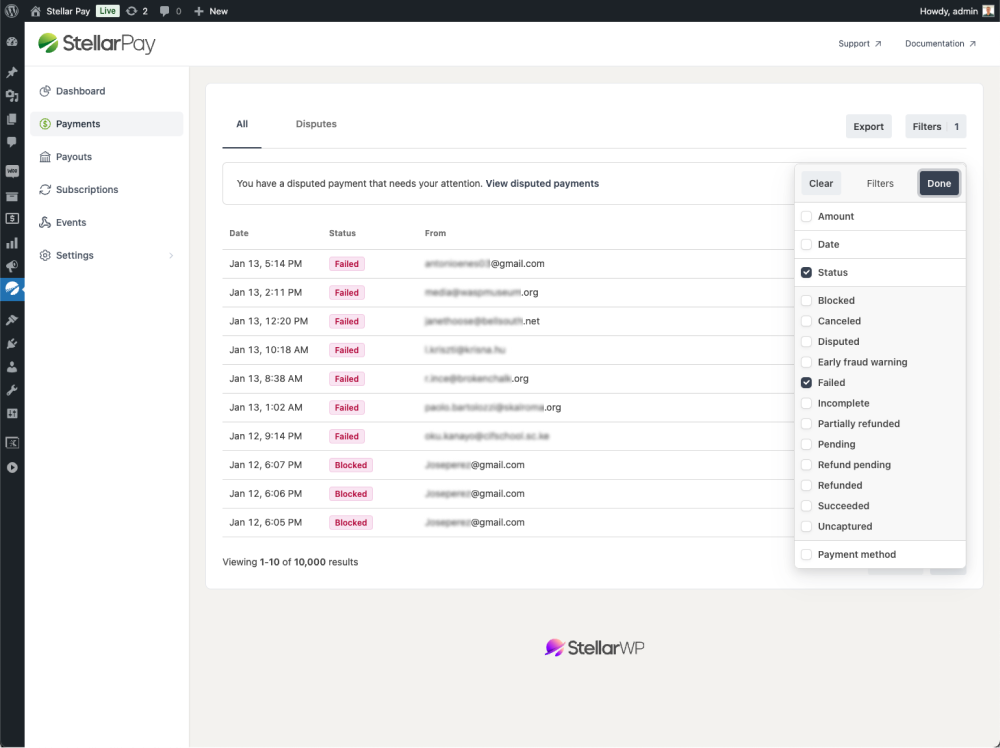Open the WordPress logo menu

click(x=12, y=11)
